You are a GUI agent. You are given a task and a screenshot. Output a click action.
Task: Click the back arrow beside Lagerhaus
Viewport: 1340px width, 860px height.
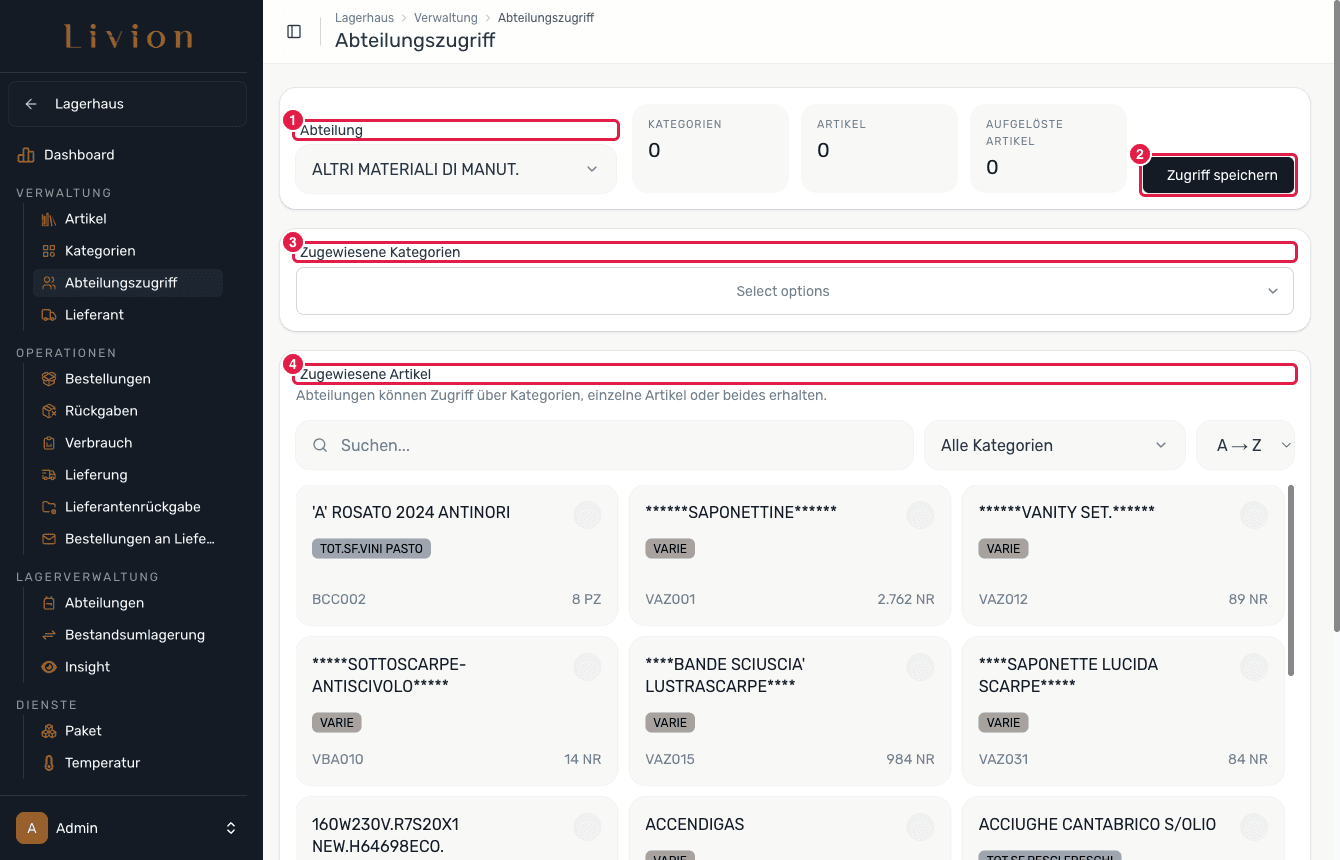pos(31,104)
